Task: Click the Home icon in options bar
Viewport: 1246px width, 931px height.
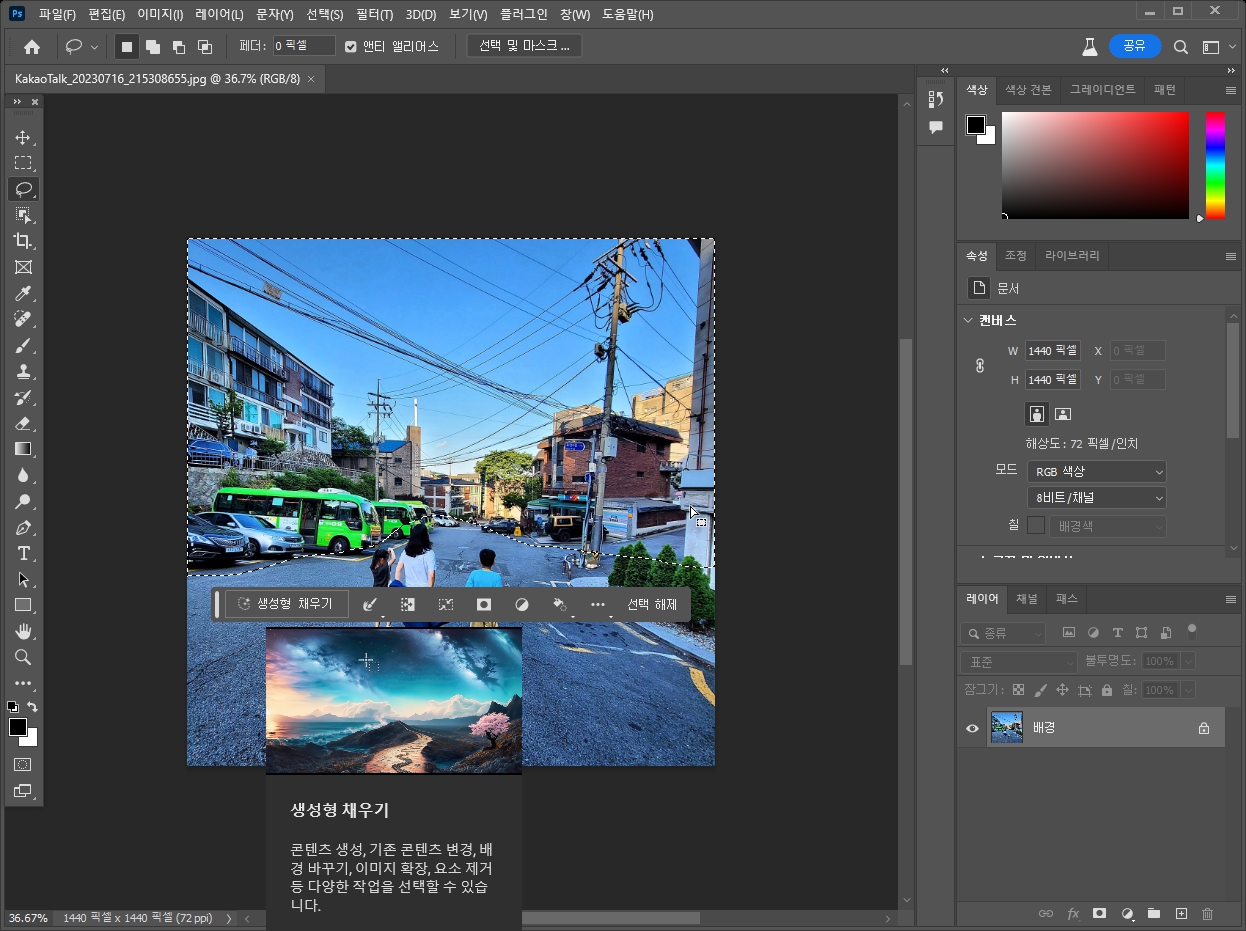Action: click(32, 46)
